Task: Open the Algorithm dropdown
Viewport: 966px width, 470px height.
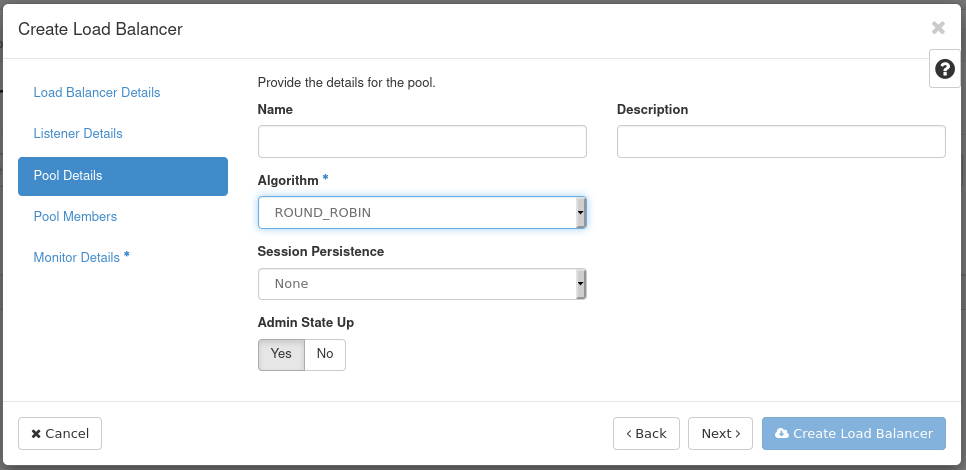Action: (x=421, y=213)
